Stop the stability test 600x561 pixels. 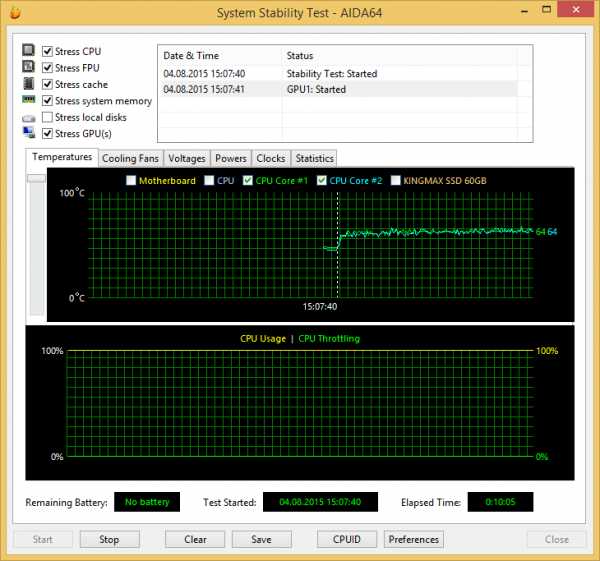109,539
